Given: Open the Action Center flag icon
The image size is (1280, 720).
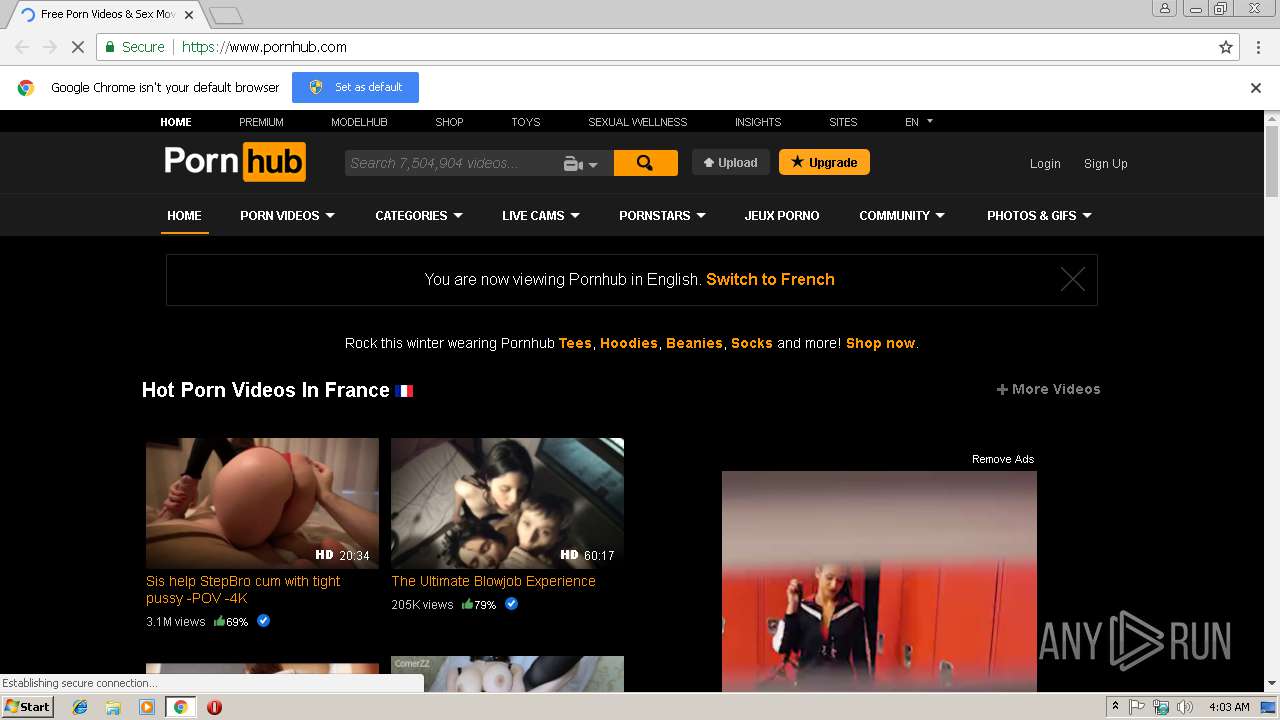Looking at the screenshot, I should [1137, 707].
